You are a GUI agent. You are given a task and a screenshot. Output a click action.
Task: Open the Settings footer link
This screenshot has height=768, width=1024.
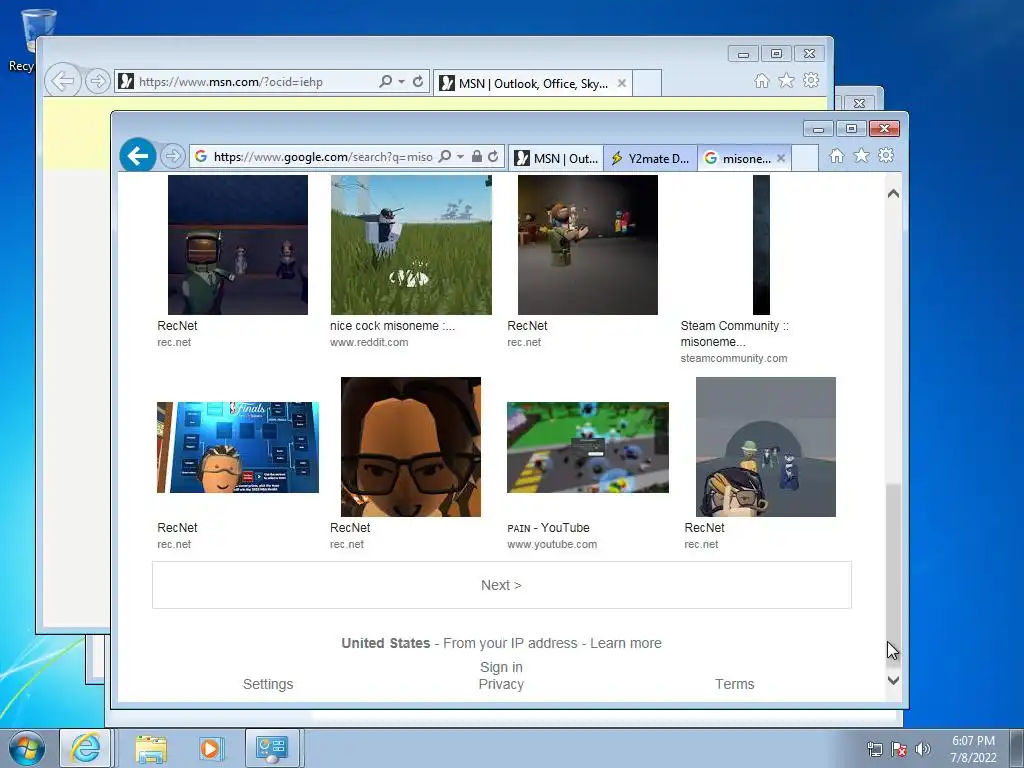pyautogui.click(x=268, y=684)
